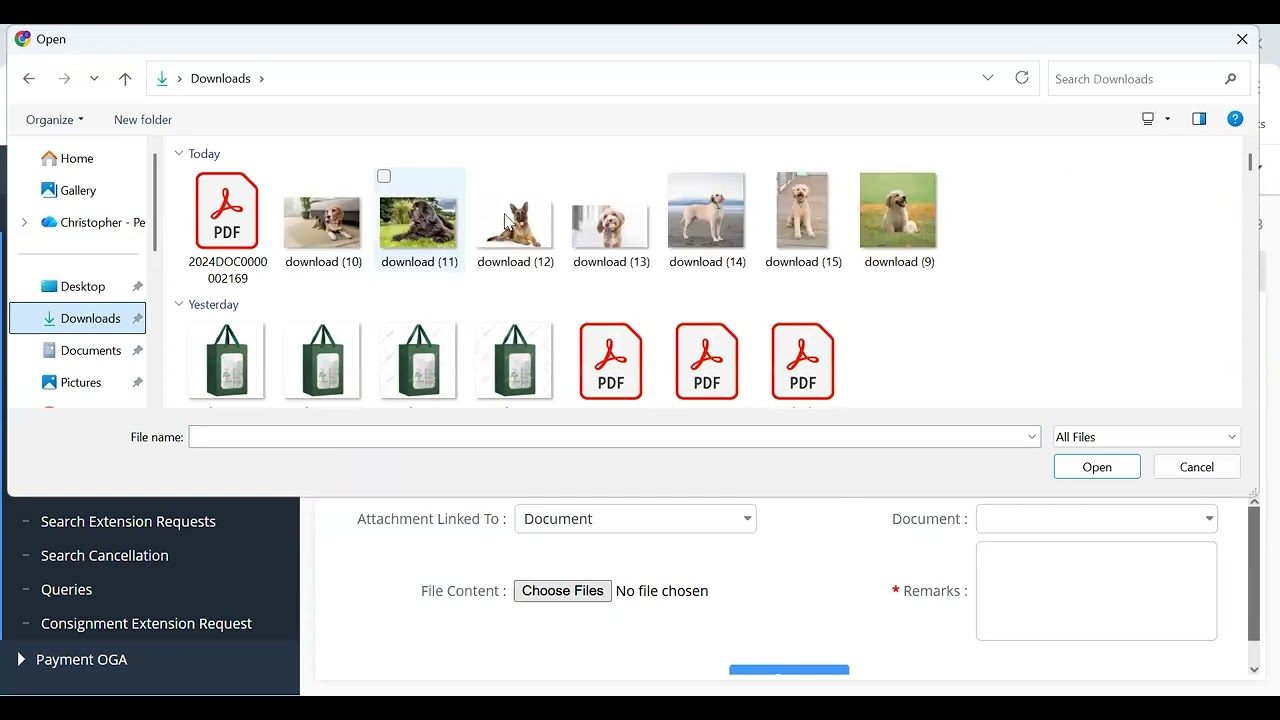Image resolution: width=1280 pixels, height=720 pixels.
Task: Tick the checkbox on download (11)
Action: (384, 176)
